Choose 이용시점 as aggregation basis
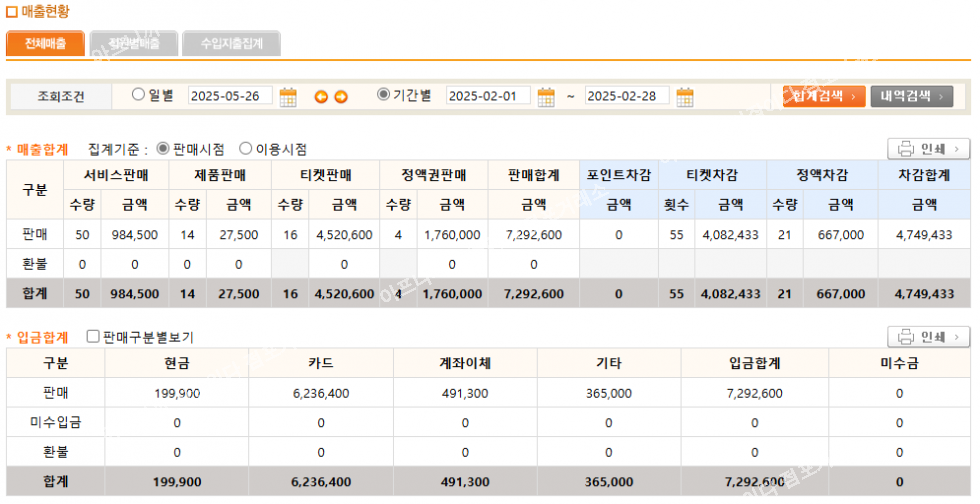Viewport: 980px width, 504px height. tap(246, 149)
